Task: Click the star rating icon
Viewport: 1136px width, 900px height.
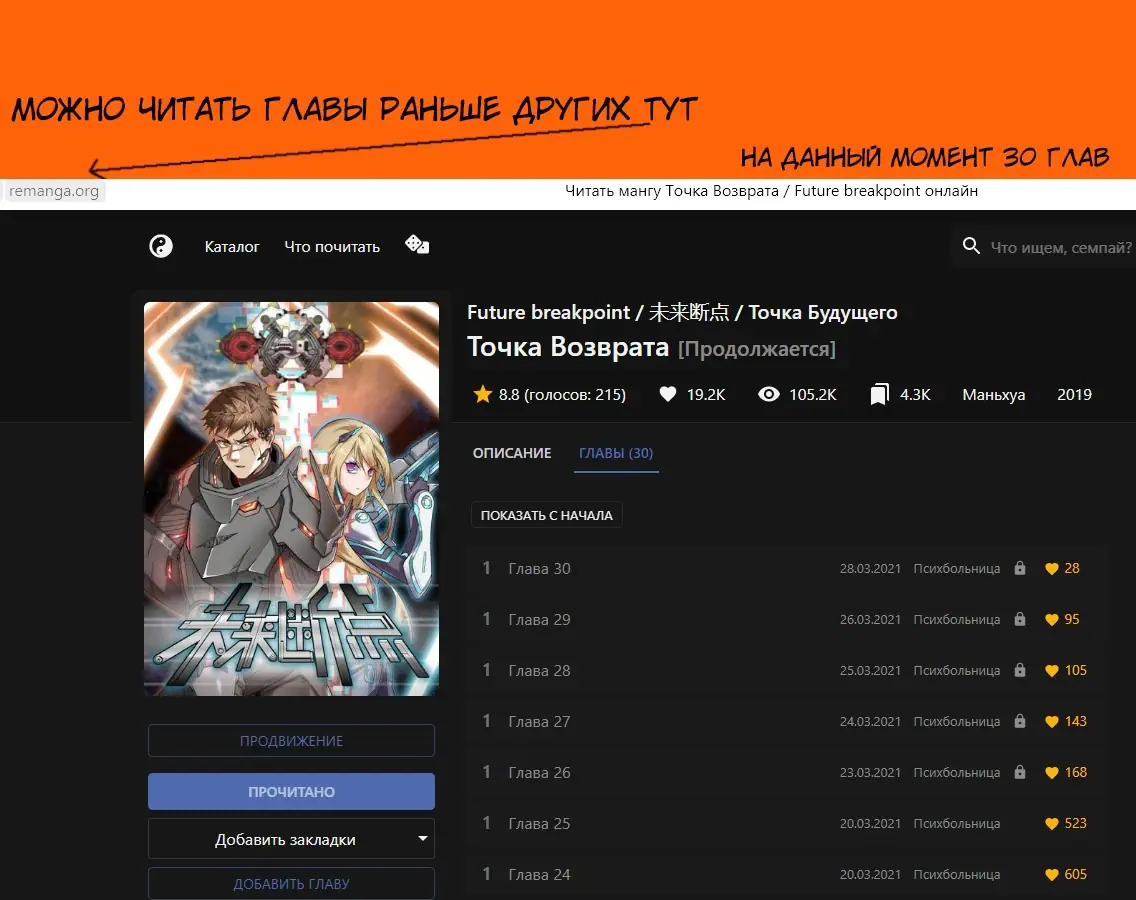Action: pos(483,394)
